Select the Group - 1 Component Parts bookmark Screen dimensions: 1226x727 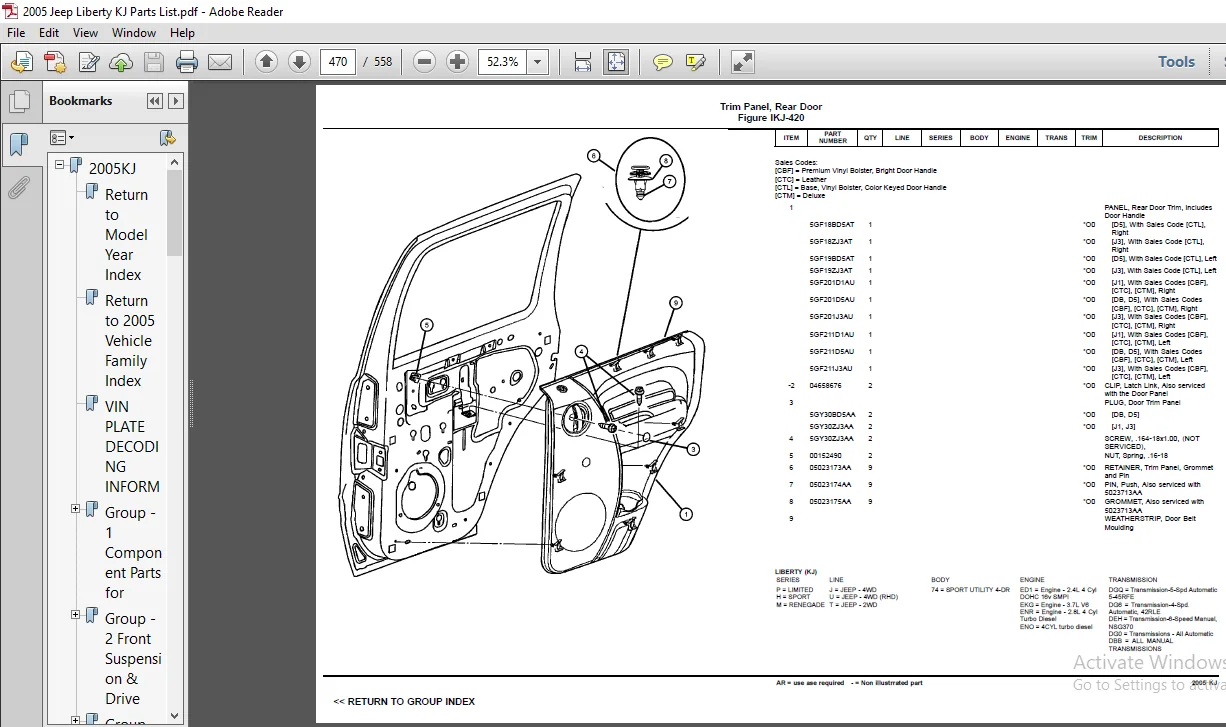pyautogui.click(x=133, y=552)
